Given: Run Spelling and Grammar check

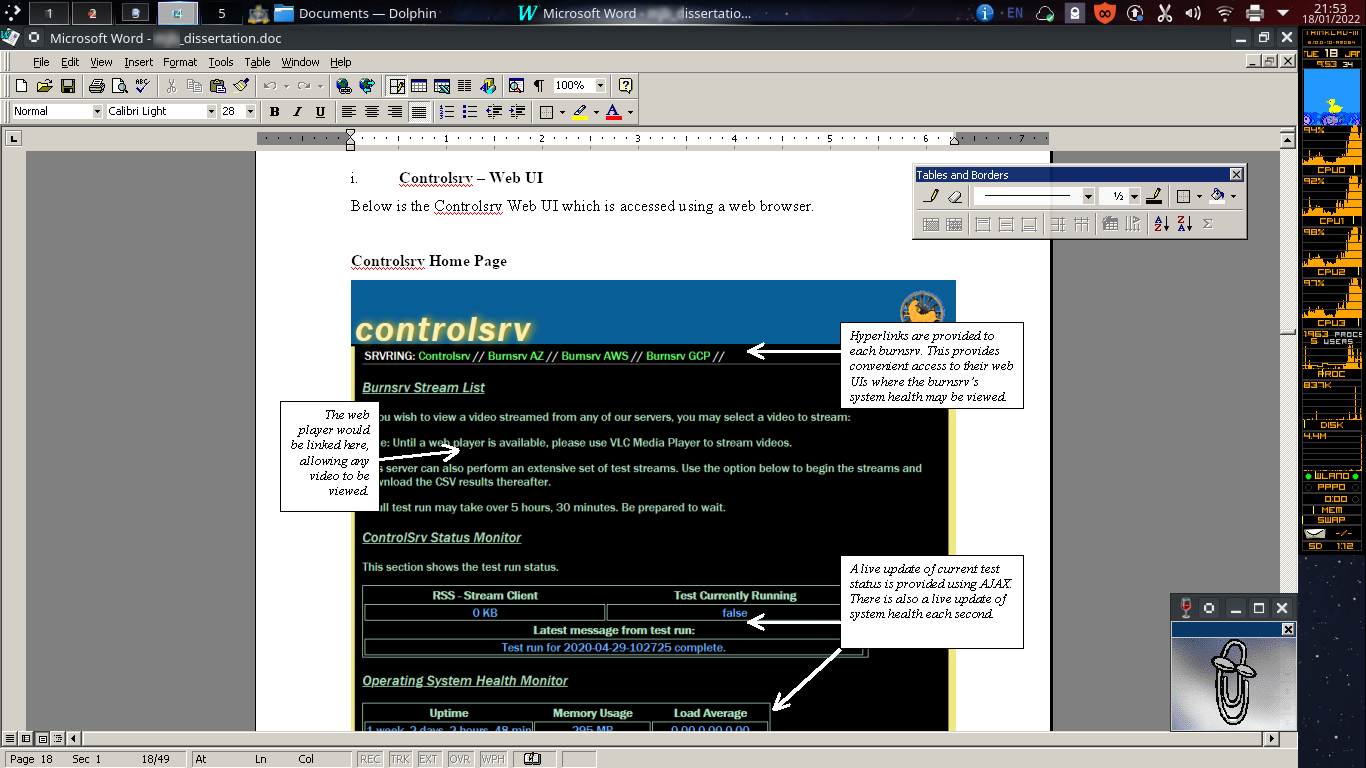Looking at the screenshot, I should pyautogui.click(x=142, y=86).
